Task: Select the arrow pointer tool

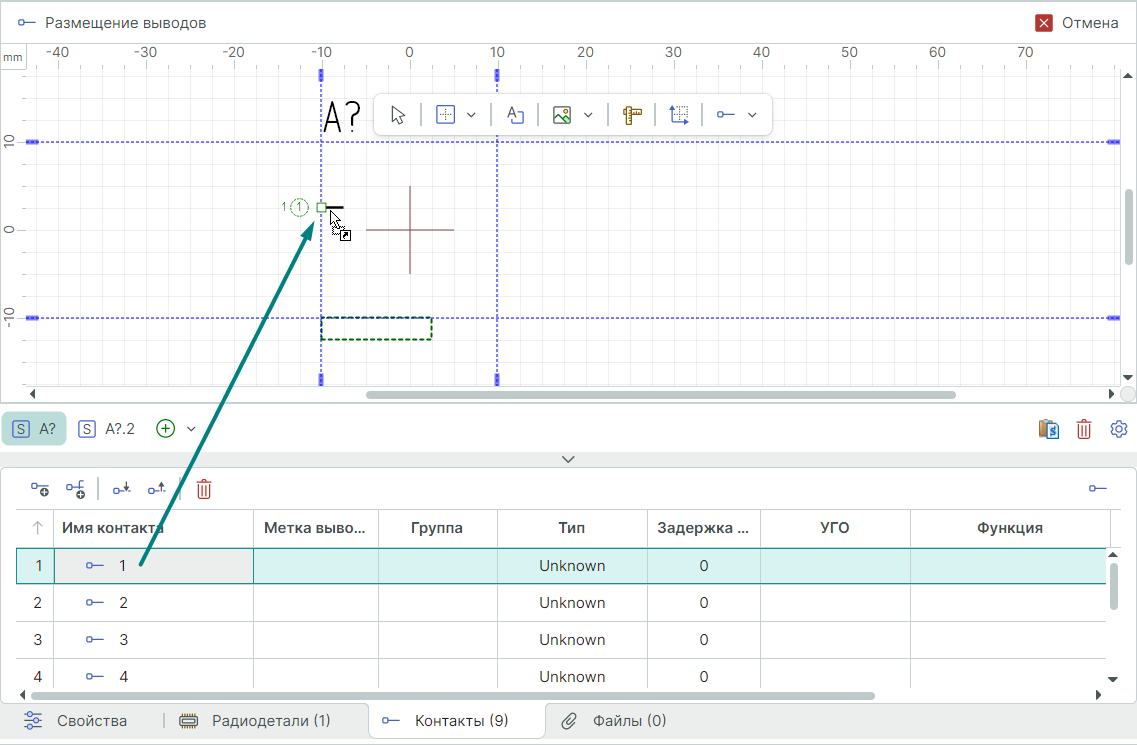Action: (x=399, y=115)
